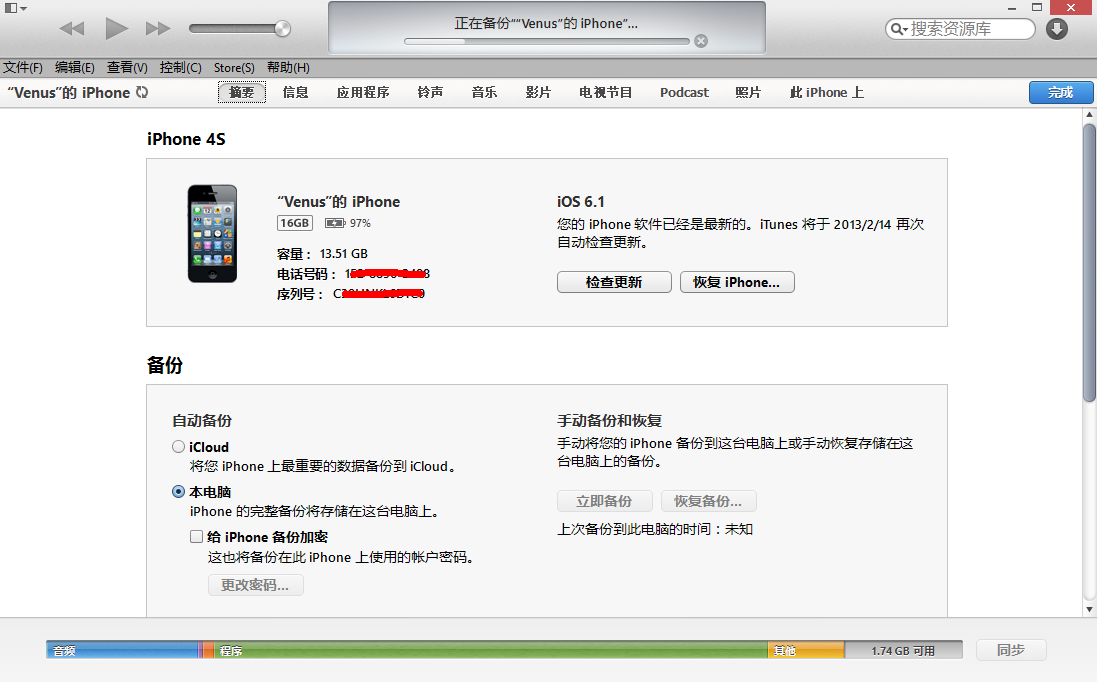Select the iCloud backup radio button
1097x682 pixels.
pyautogui.click(x=178, y=446)
